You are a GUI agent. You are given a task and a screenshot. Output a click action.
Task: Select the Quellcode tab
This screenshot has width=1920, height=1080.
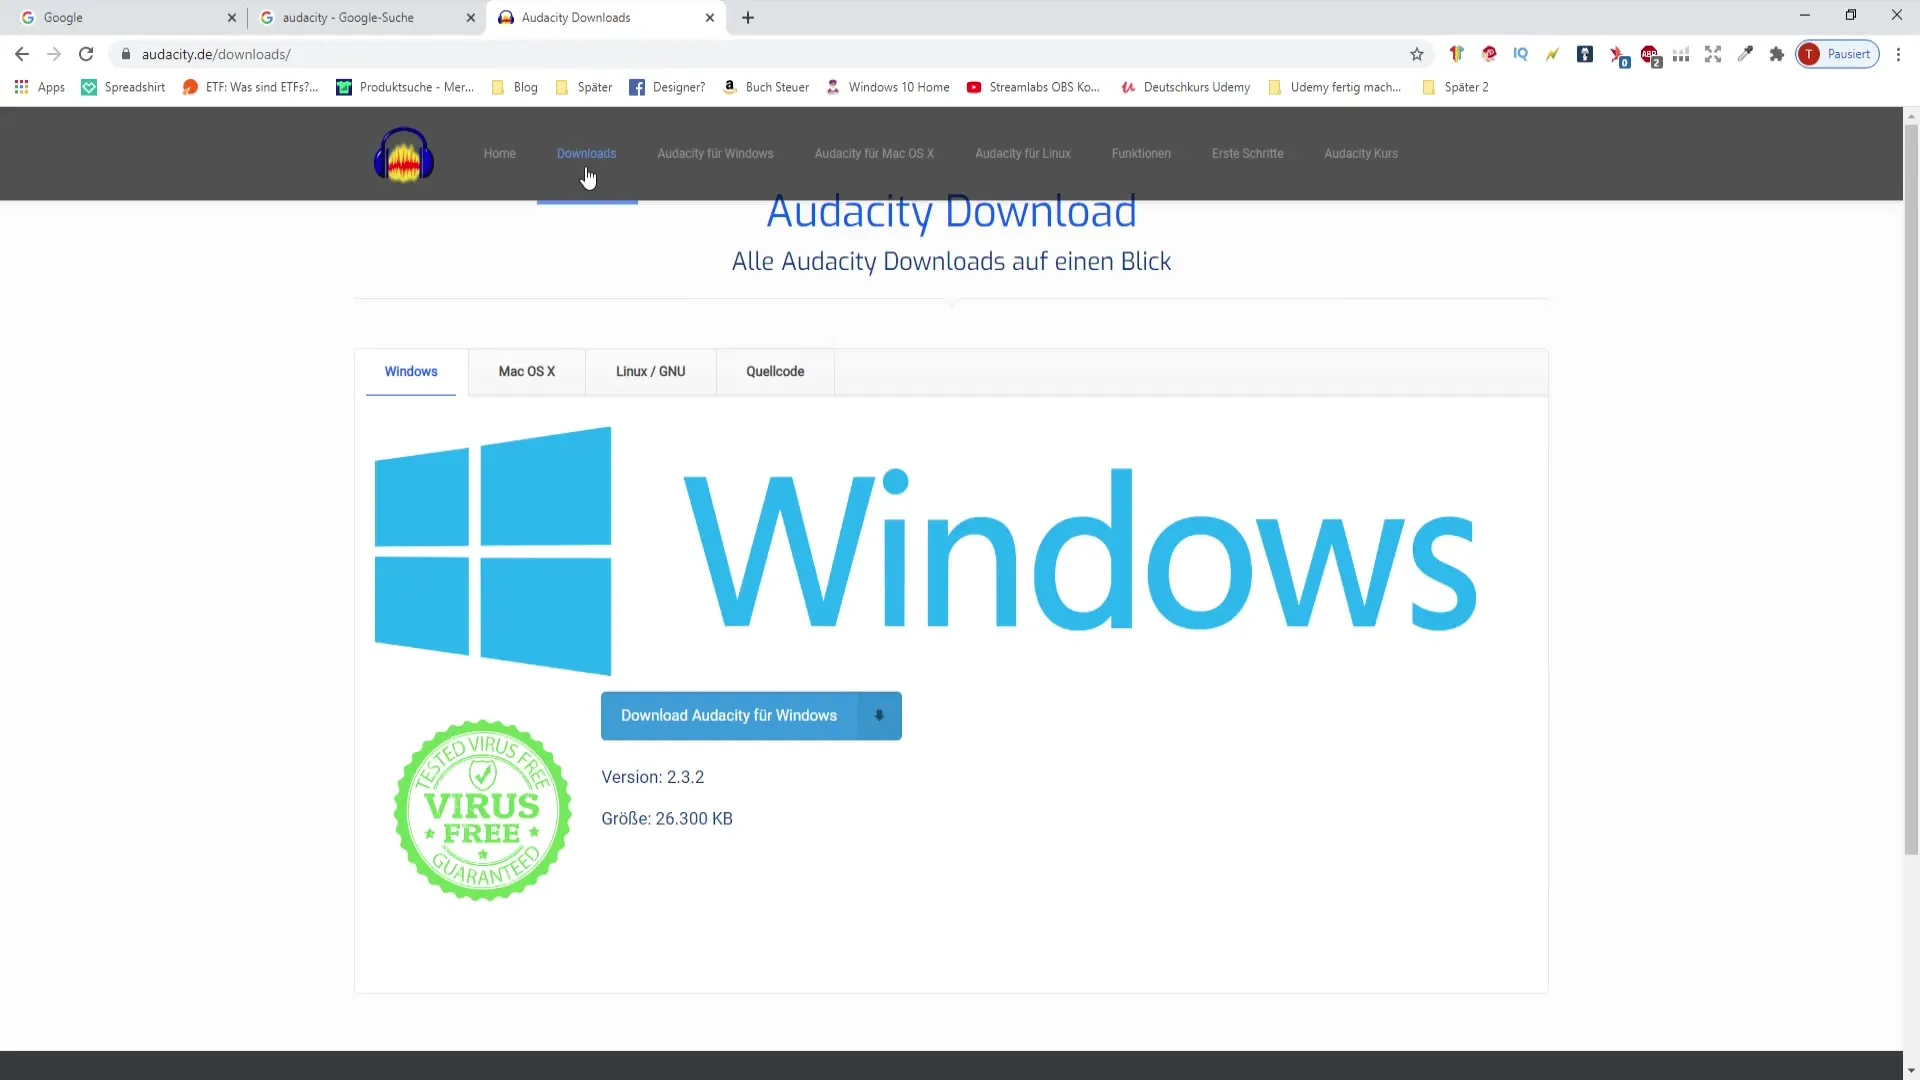point(775,372)
